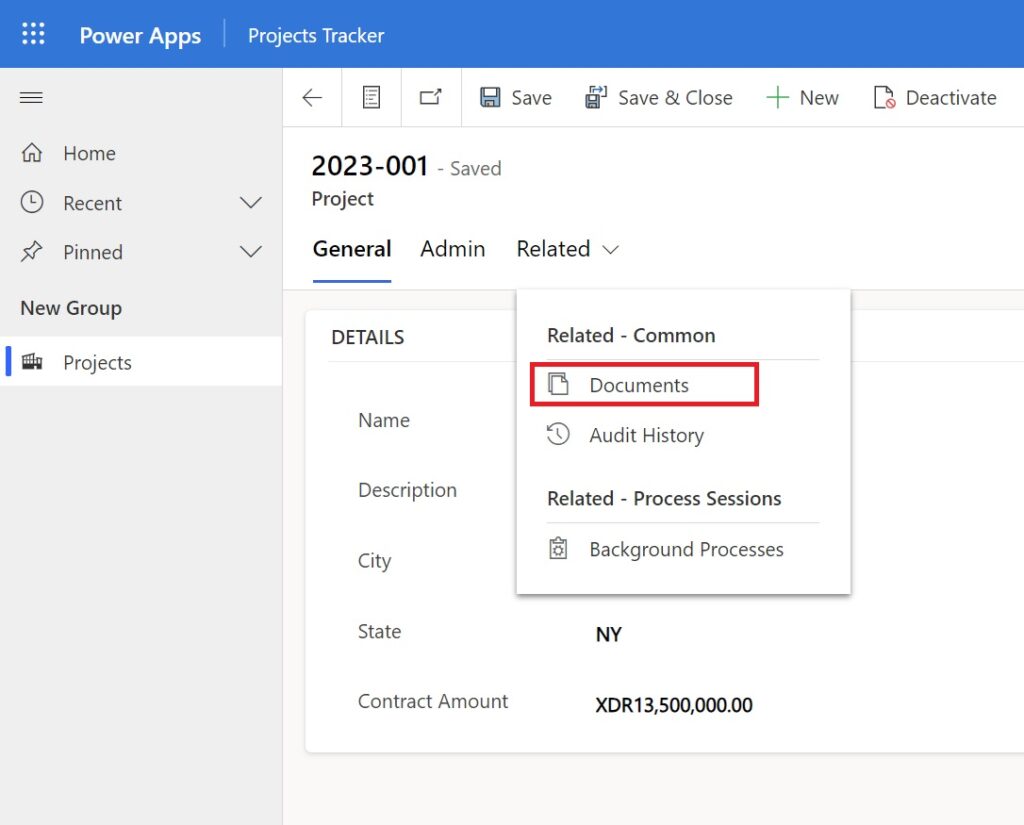Switch to the Admin tab
Viewport: 1024px width, 825px height.
pos(452,249)
